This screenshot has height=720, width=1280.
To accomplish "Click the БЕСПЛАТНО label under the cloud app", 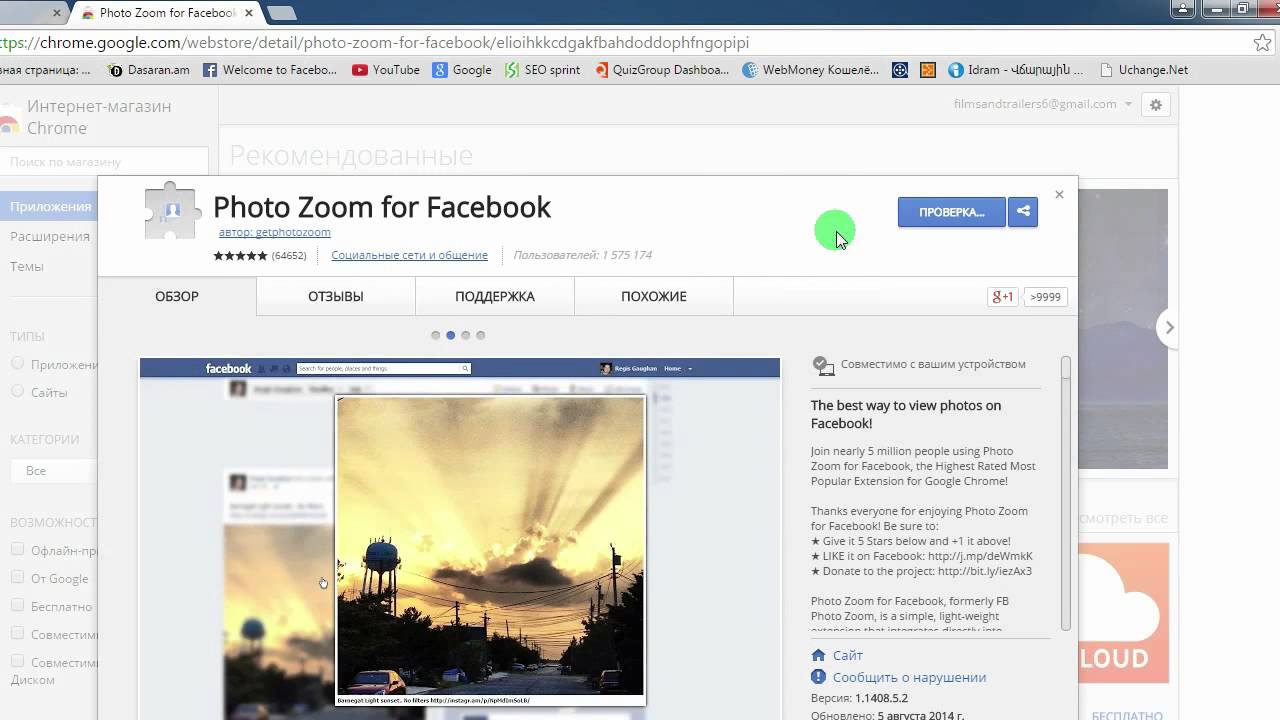I will 1127,714.
